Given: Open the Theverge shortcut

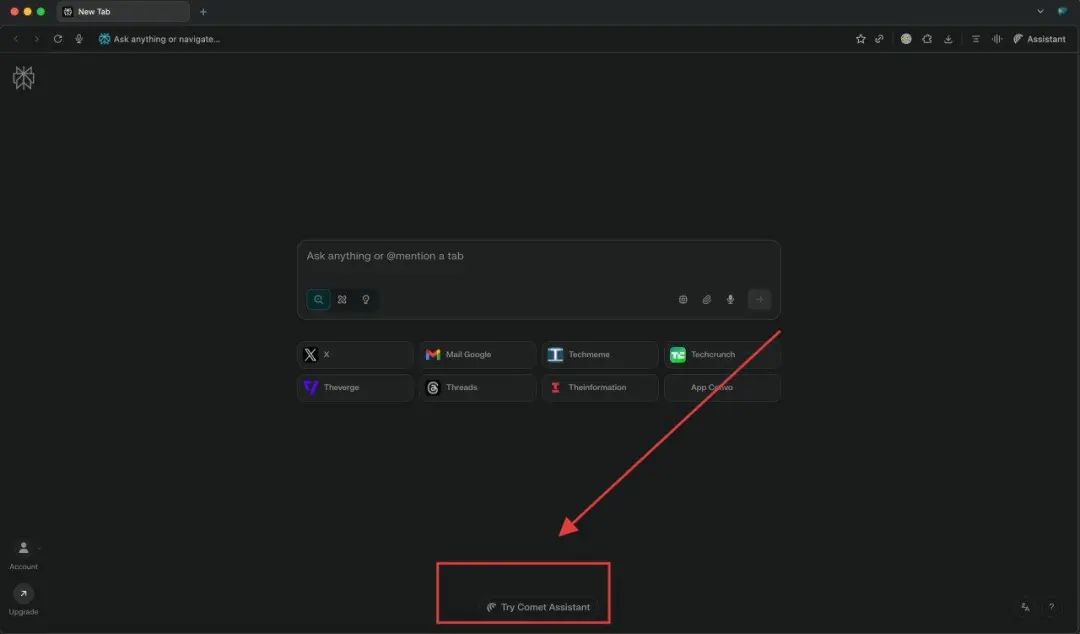Looking at the screenshot, I should 355,388.
